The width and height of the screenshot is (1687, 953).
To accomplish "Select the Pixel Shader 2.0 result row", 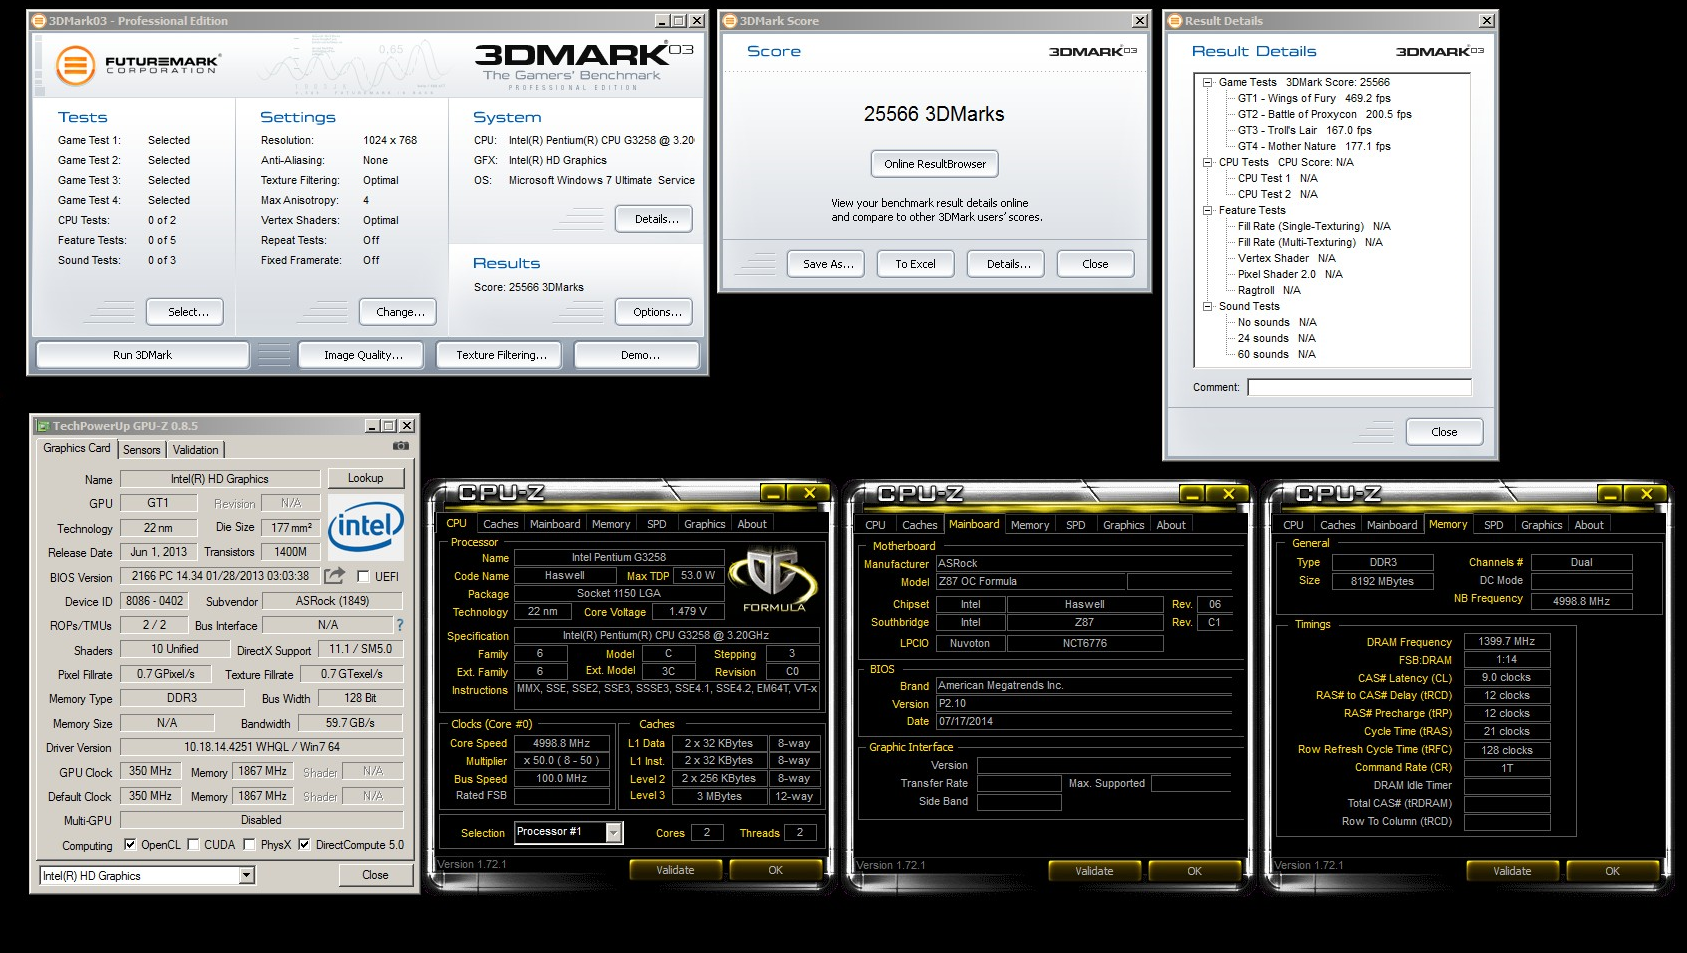I will [1290, 274].
